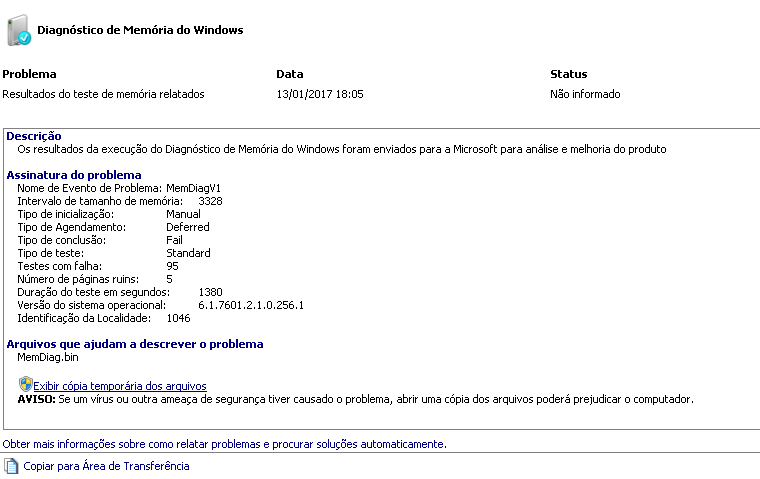This screenshot has width=760, height=479.
Task: Click the shield icon beside Exibir cópia
Action: [x=25, y=384]
